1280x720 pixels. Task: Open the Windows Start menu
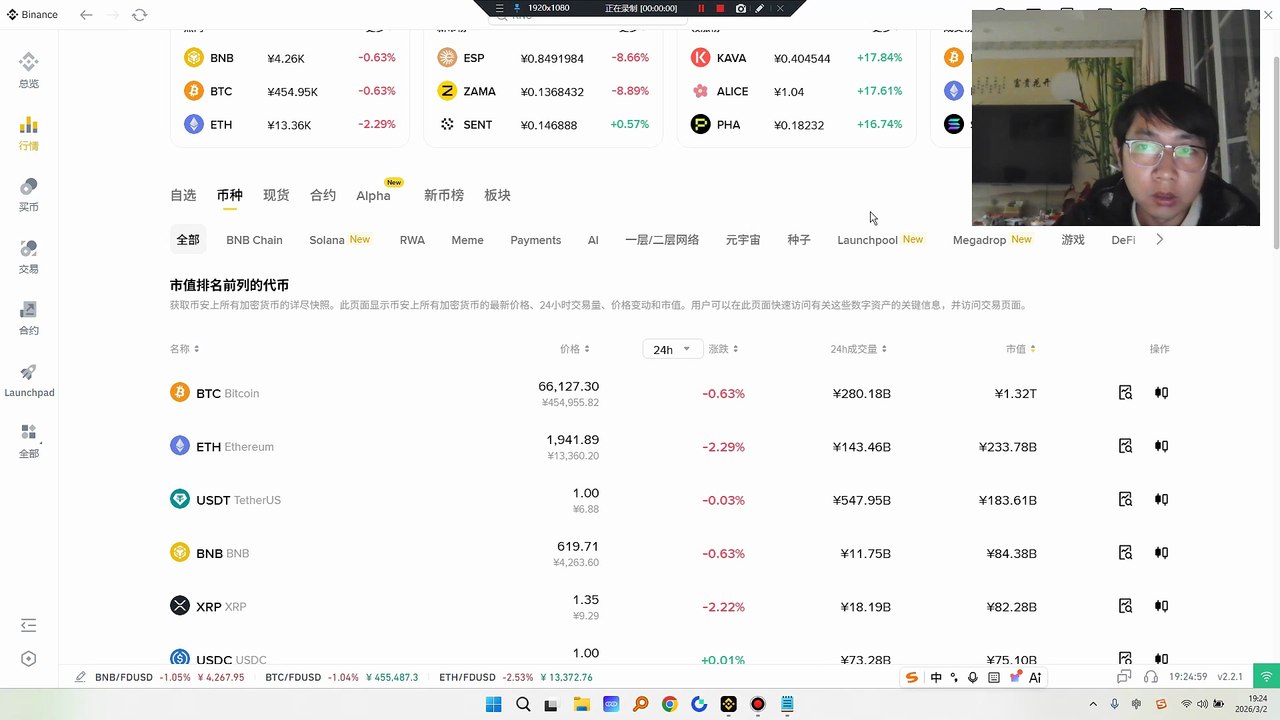tap(493, 704)
